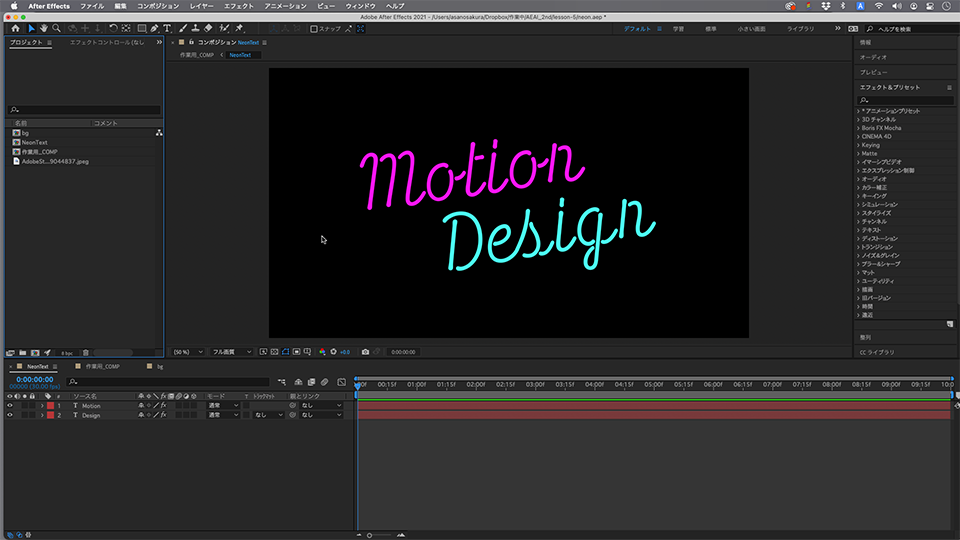
Task: Select the Pen tool
Action: tap(154, 28)
